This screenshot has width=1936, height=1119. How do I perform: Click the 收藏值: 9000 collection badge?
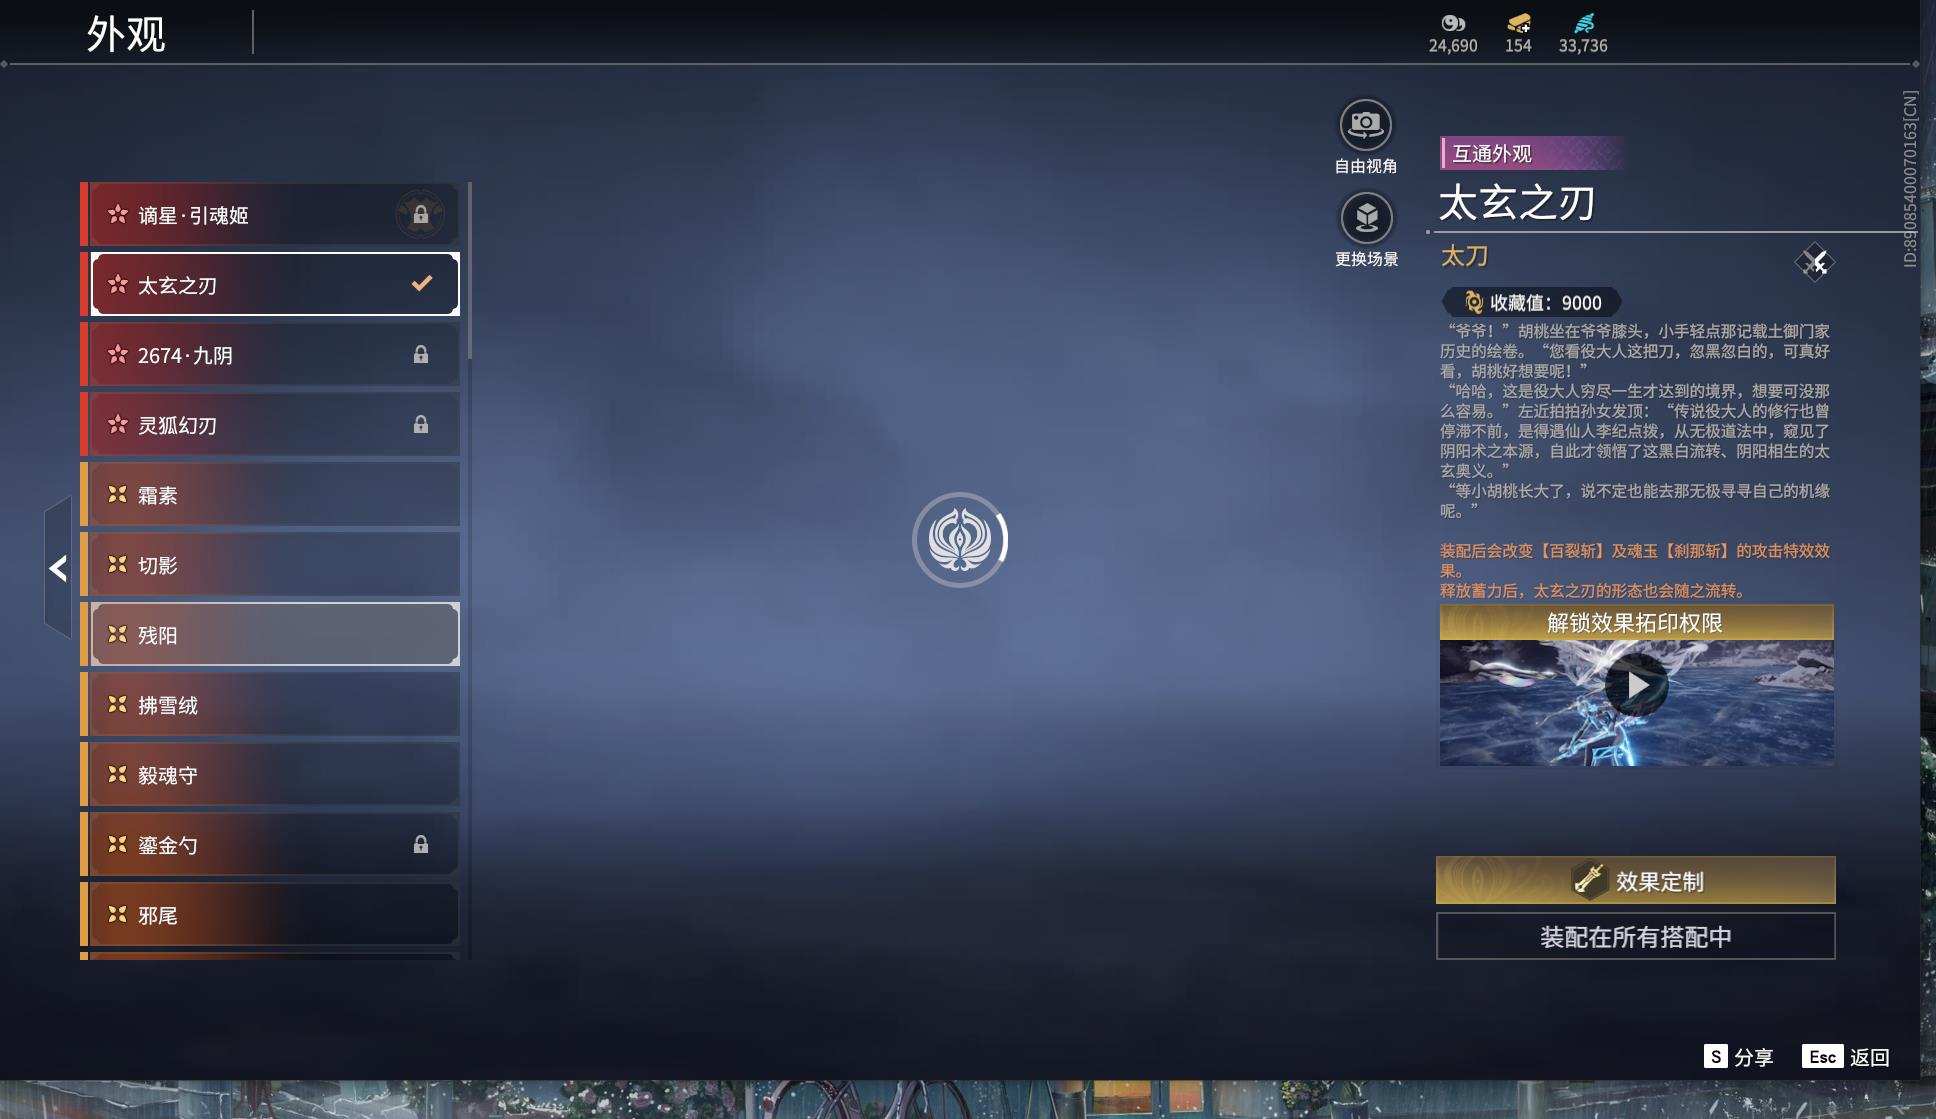[x=1532, y=302]
